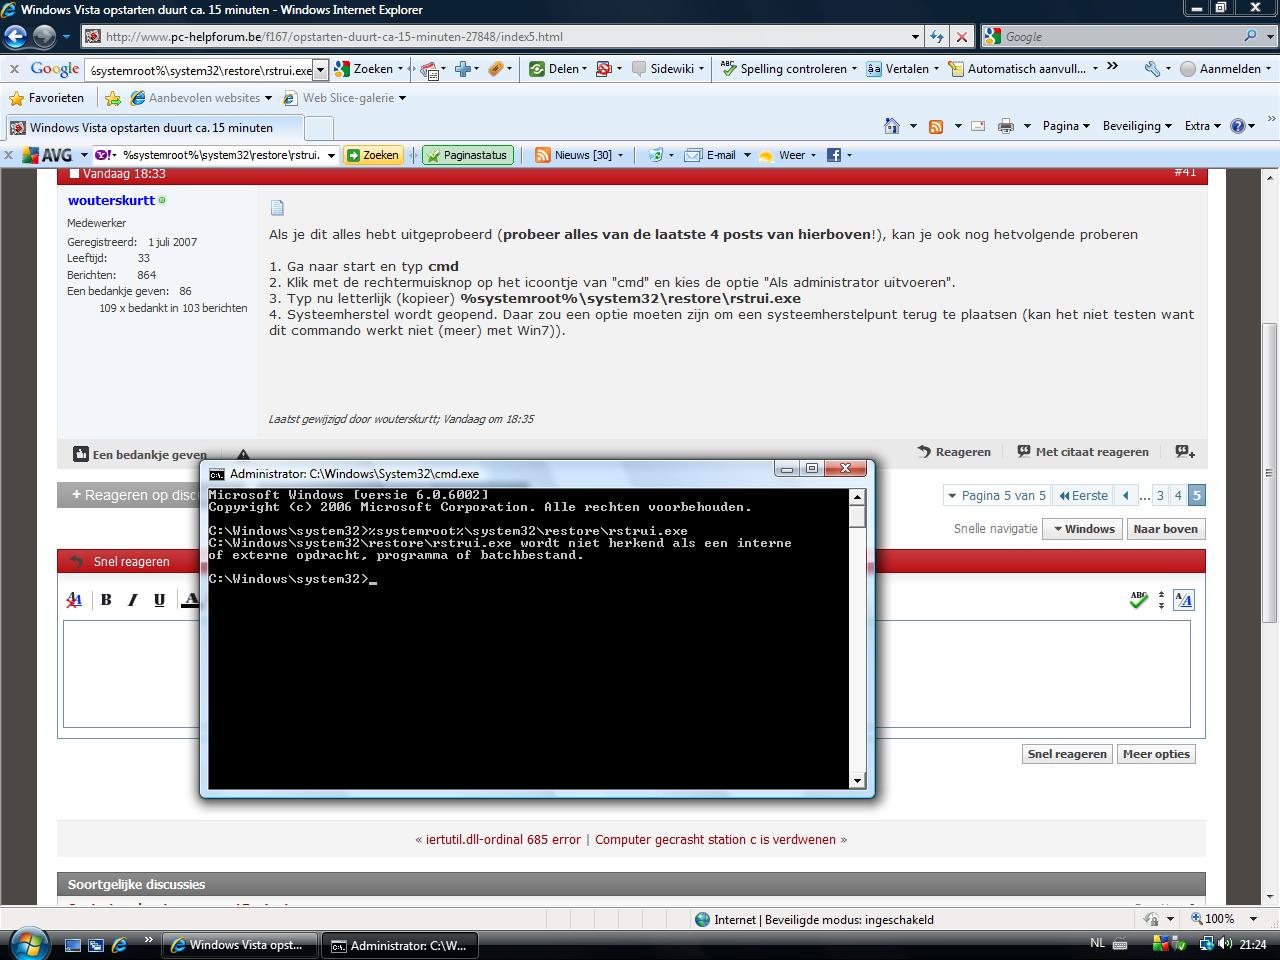Screen dimensions: 1280x960
Task: Click the Facebook icon on the AVG toolbar
Action: coord(833,155)
